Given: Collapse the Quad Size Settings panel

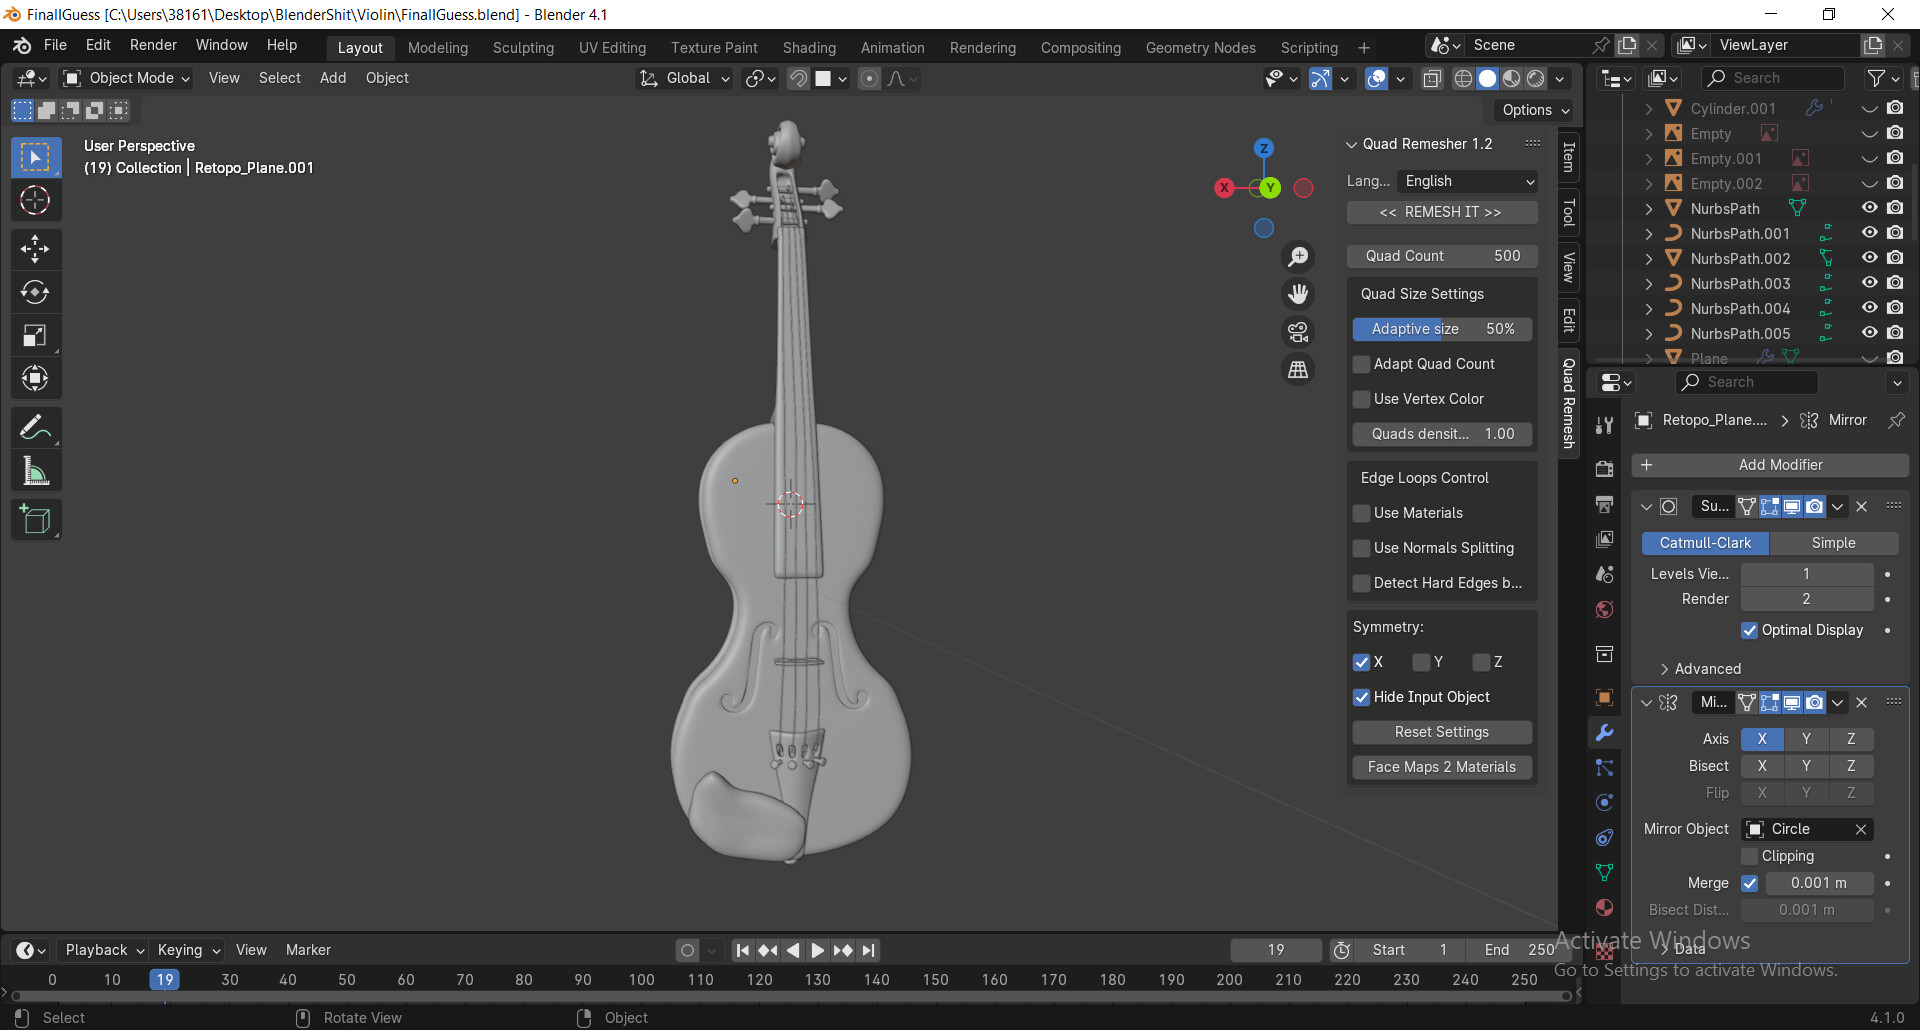Looking at the screenshot, I should coord(1421,293).
